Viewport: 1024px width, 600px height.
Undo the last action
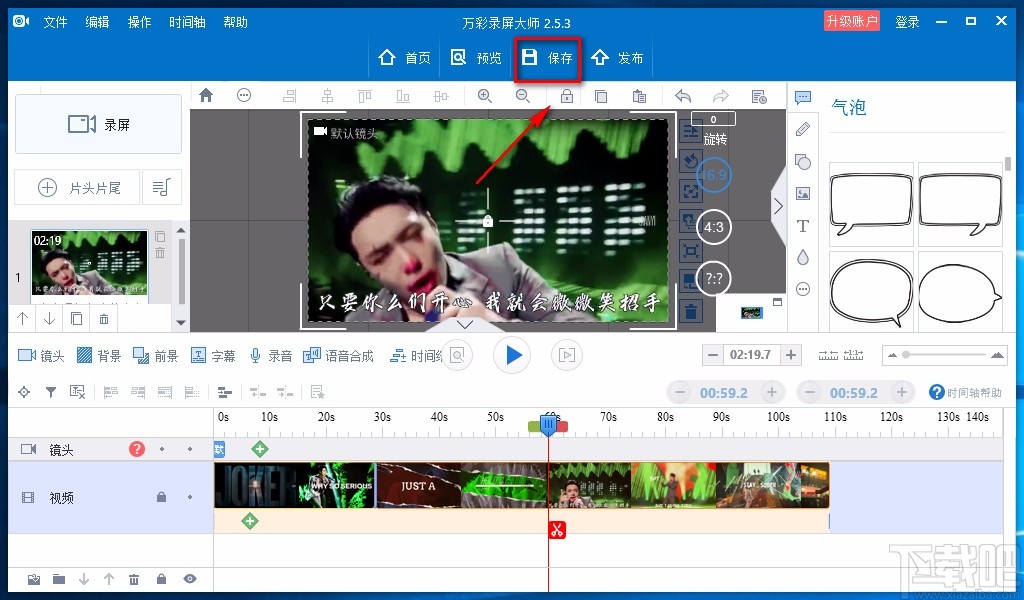click(x=683, y=97)
